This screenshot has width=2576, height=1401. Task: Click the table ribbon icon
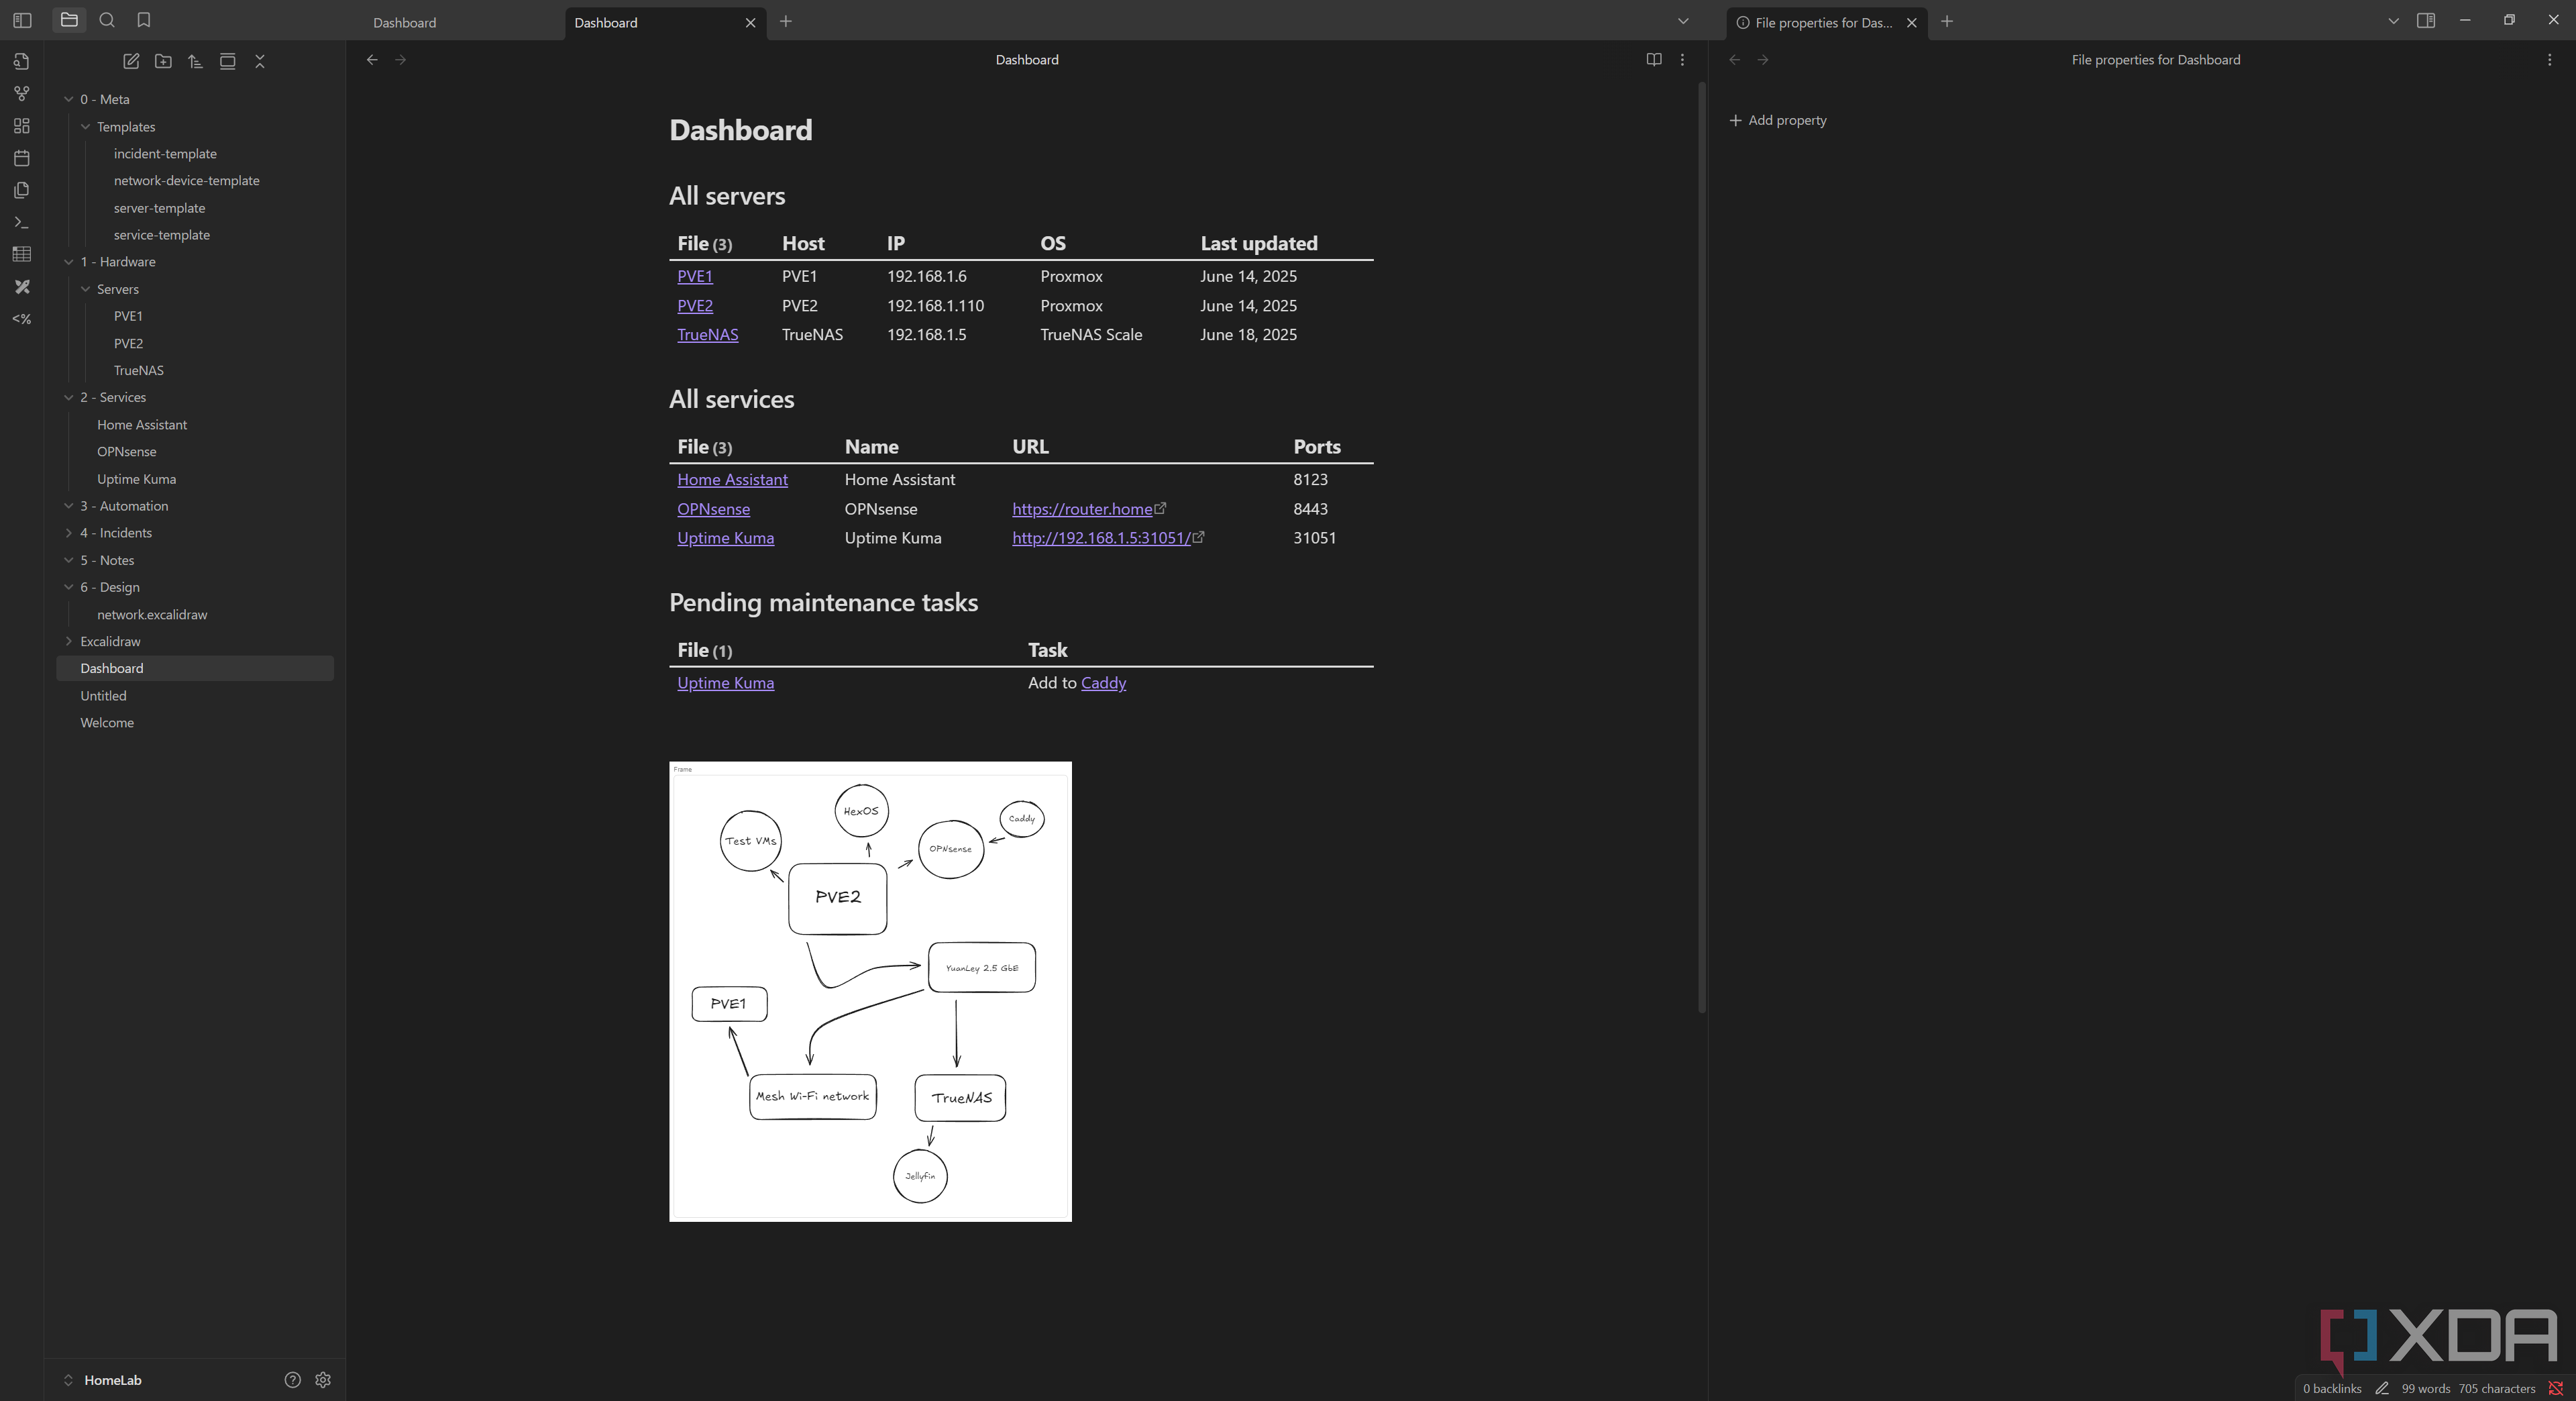pyautogui.click(x=21, y=254)
